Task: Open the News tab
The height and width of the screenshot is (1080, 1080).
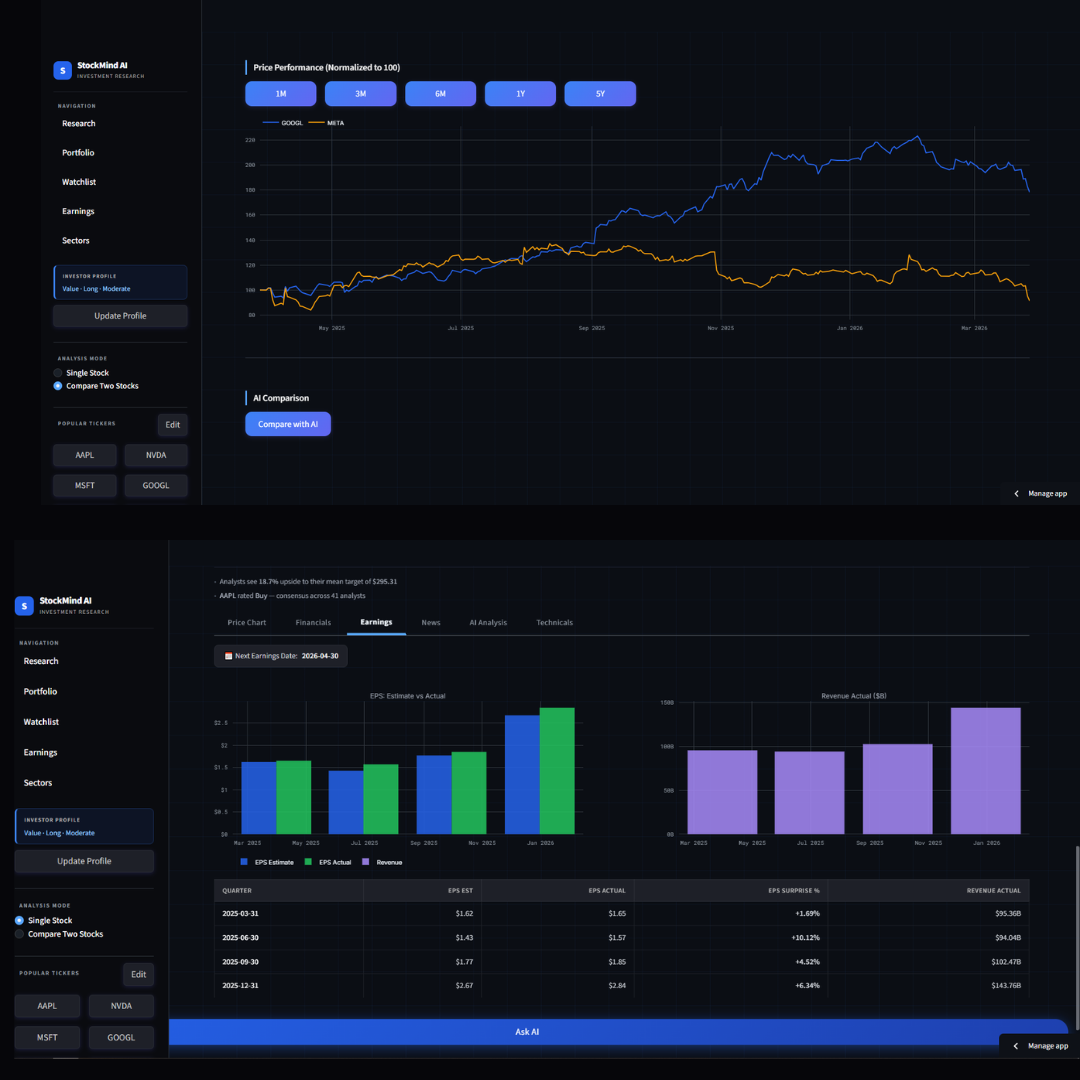Action: [430, 622]
